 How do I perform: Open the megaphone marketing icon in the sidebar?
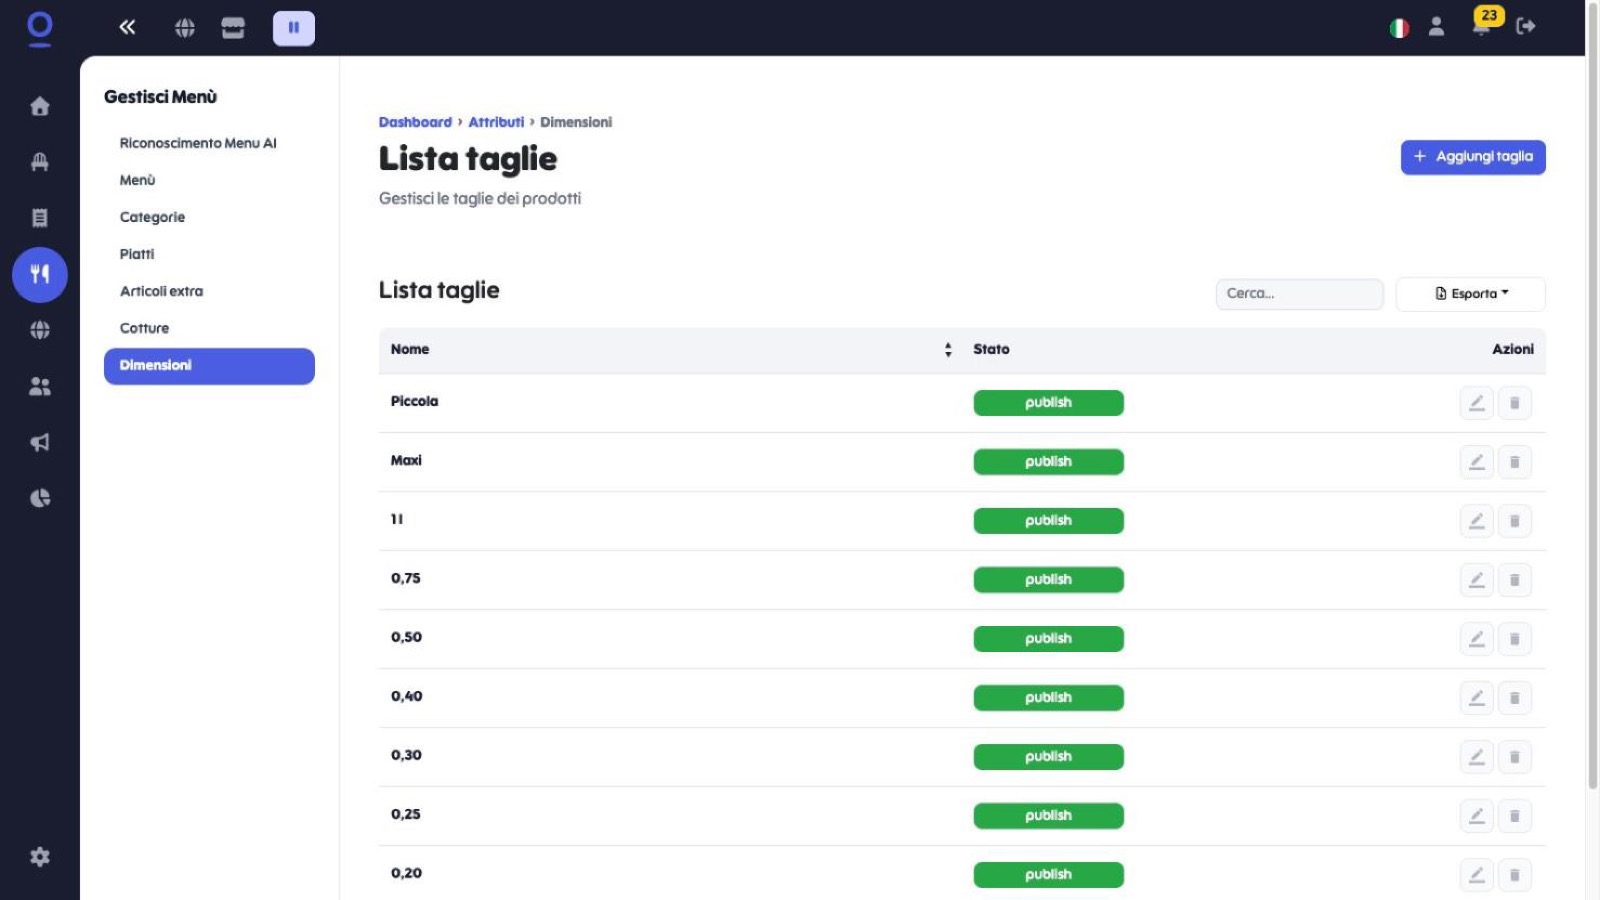[40, 442]
